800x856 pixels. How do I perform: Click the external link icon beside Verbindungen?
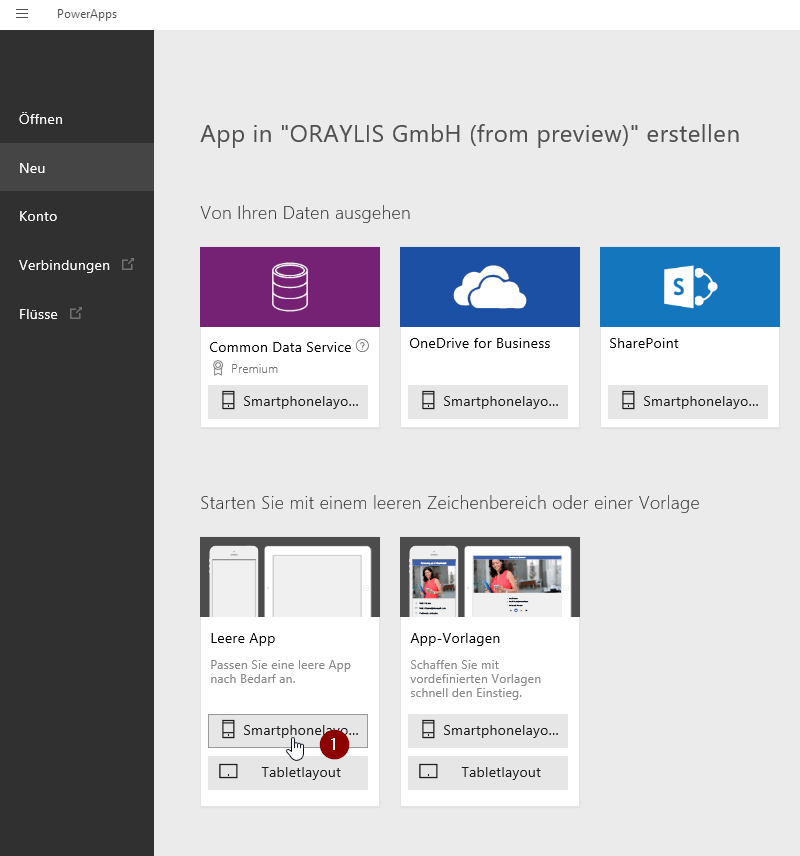(127, 264)
